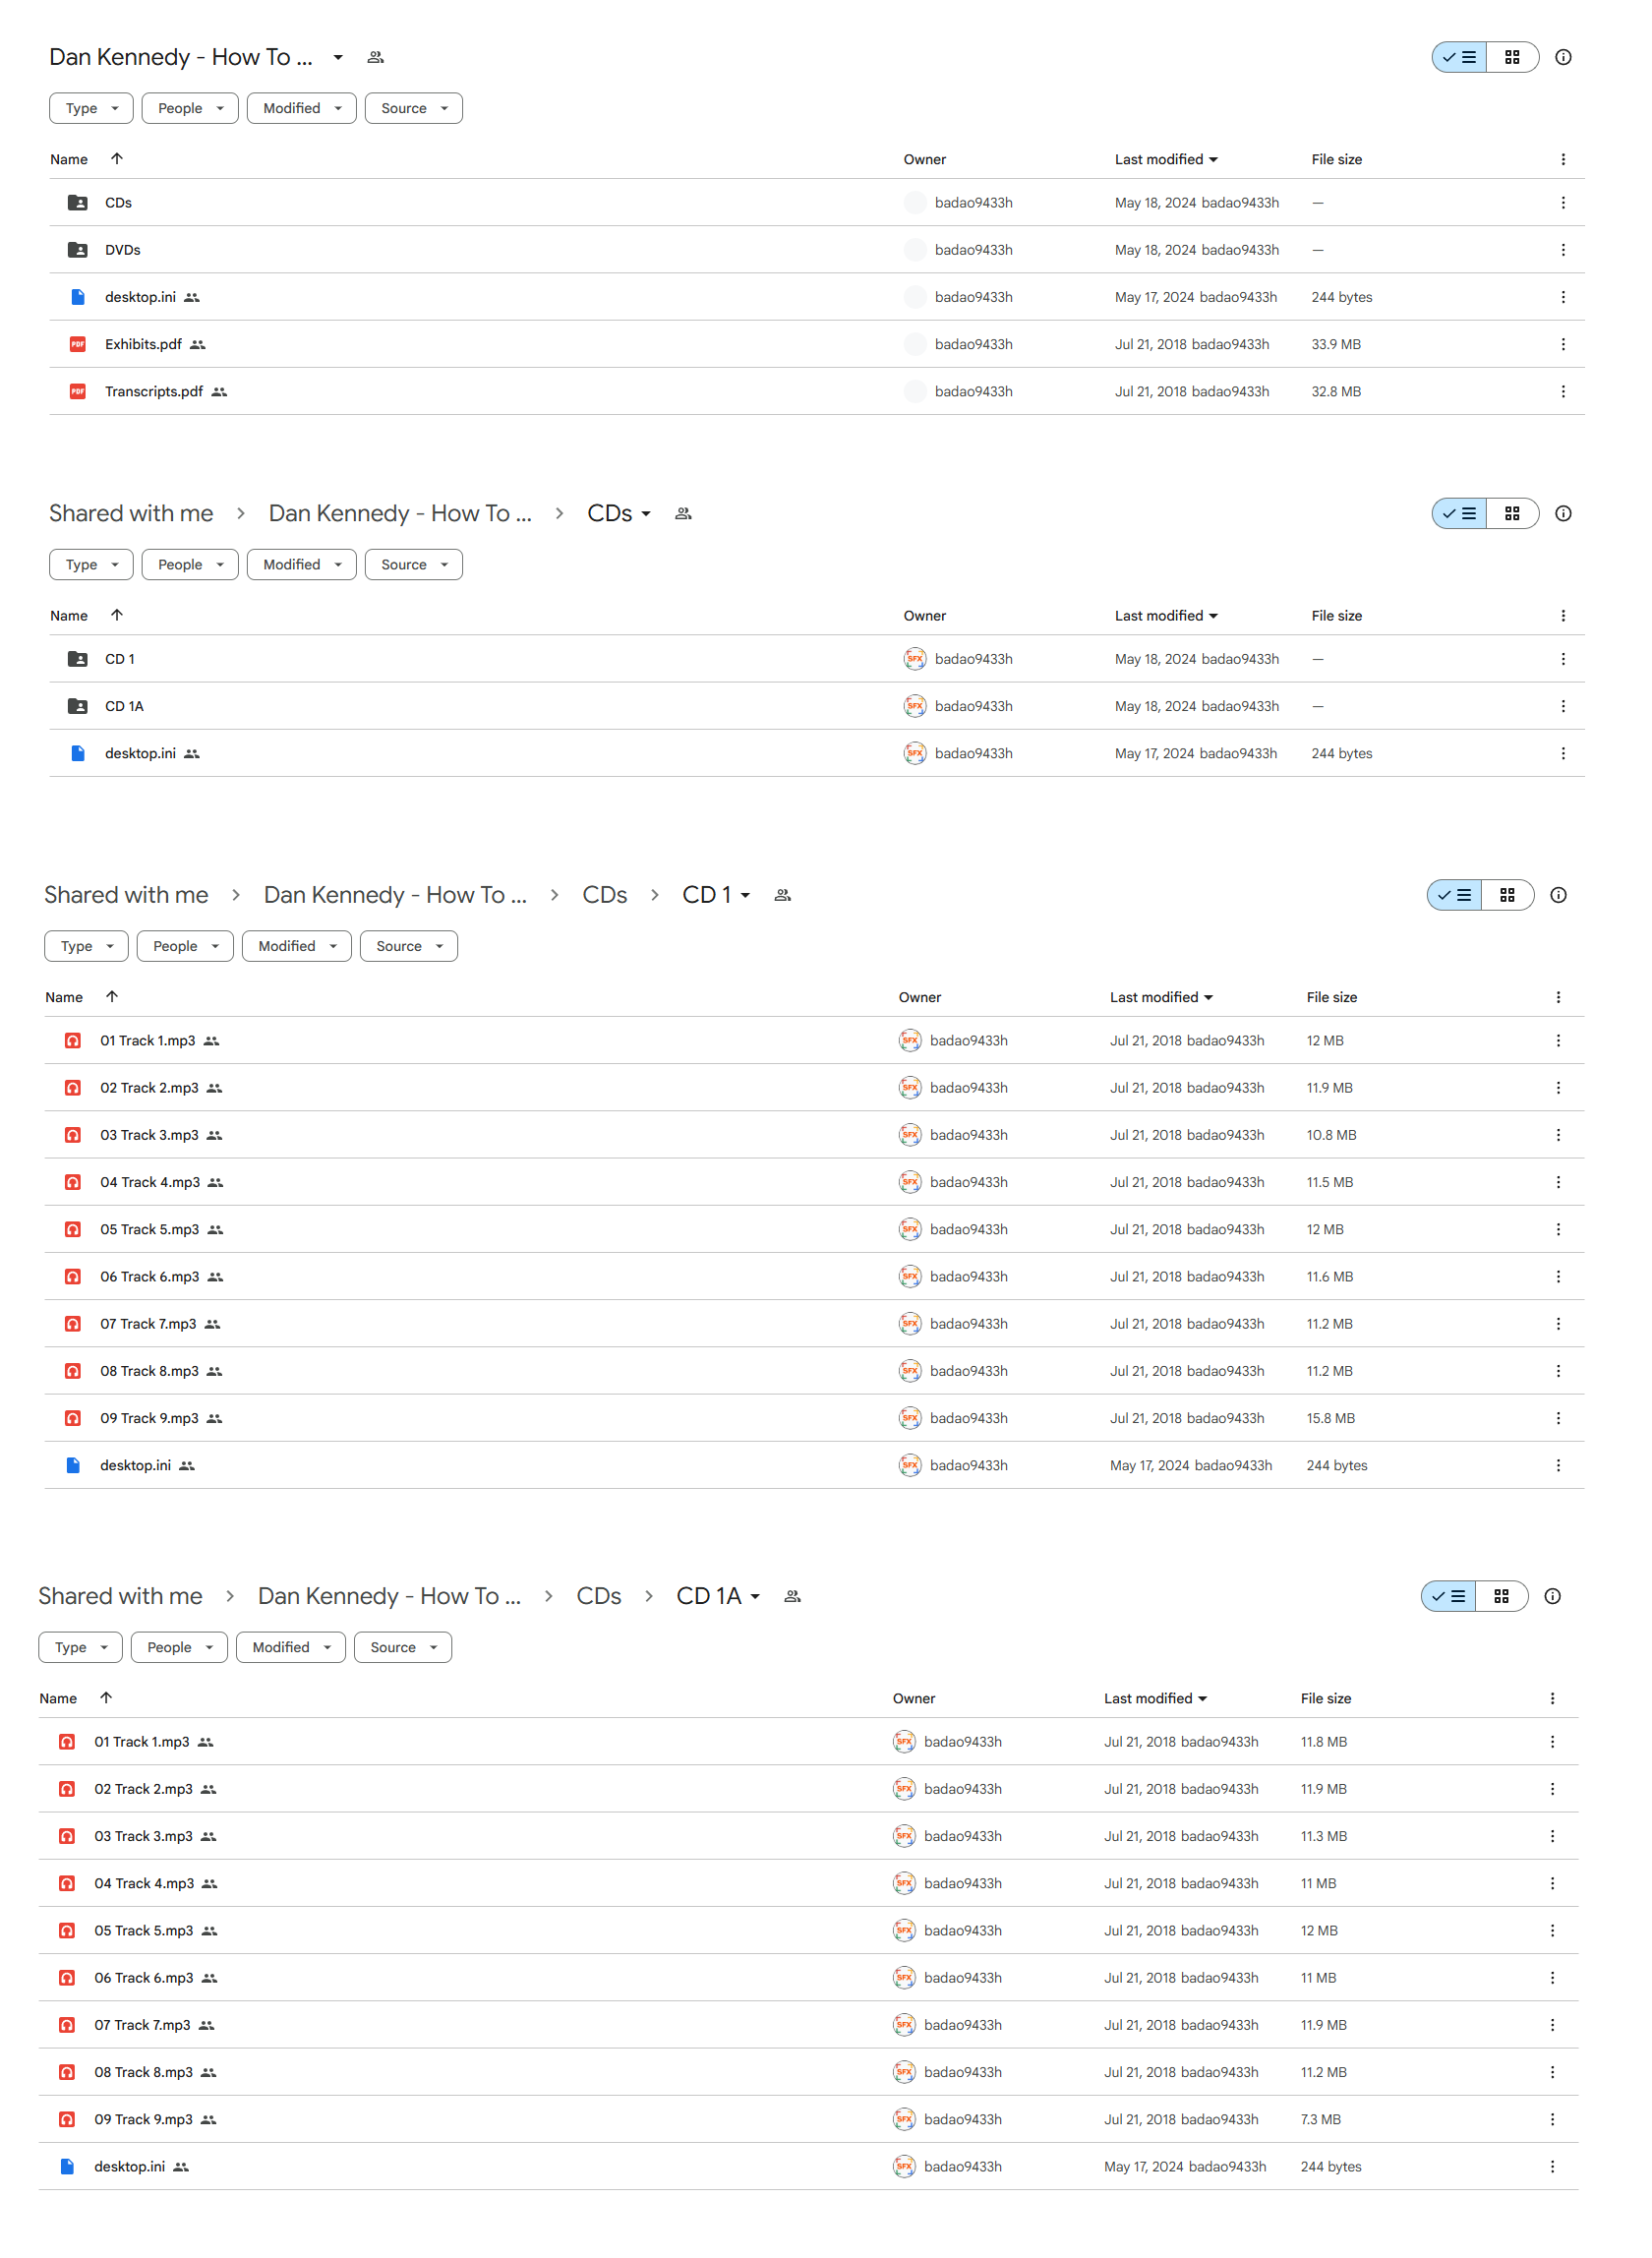Open column options menu in CD 1A header
1652x2258 pixels.
tap(1552, 1698)
